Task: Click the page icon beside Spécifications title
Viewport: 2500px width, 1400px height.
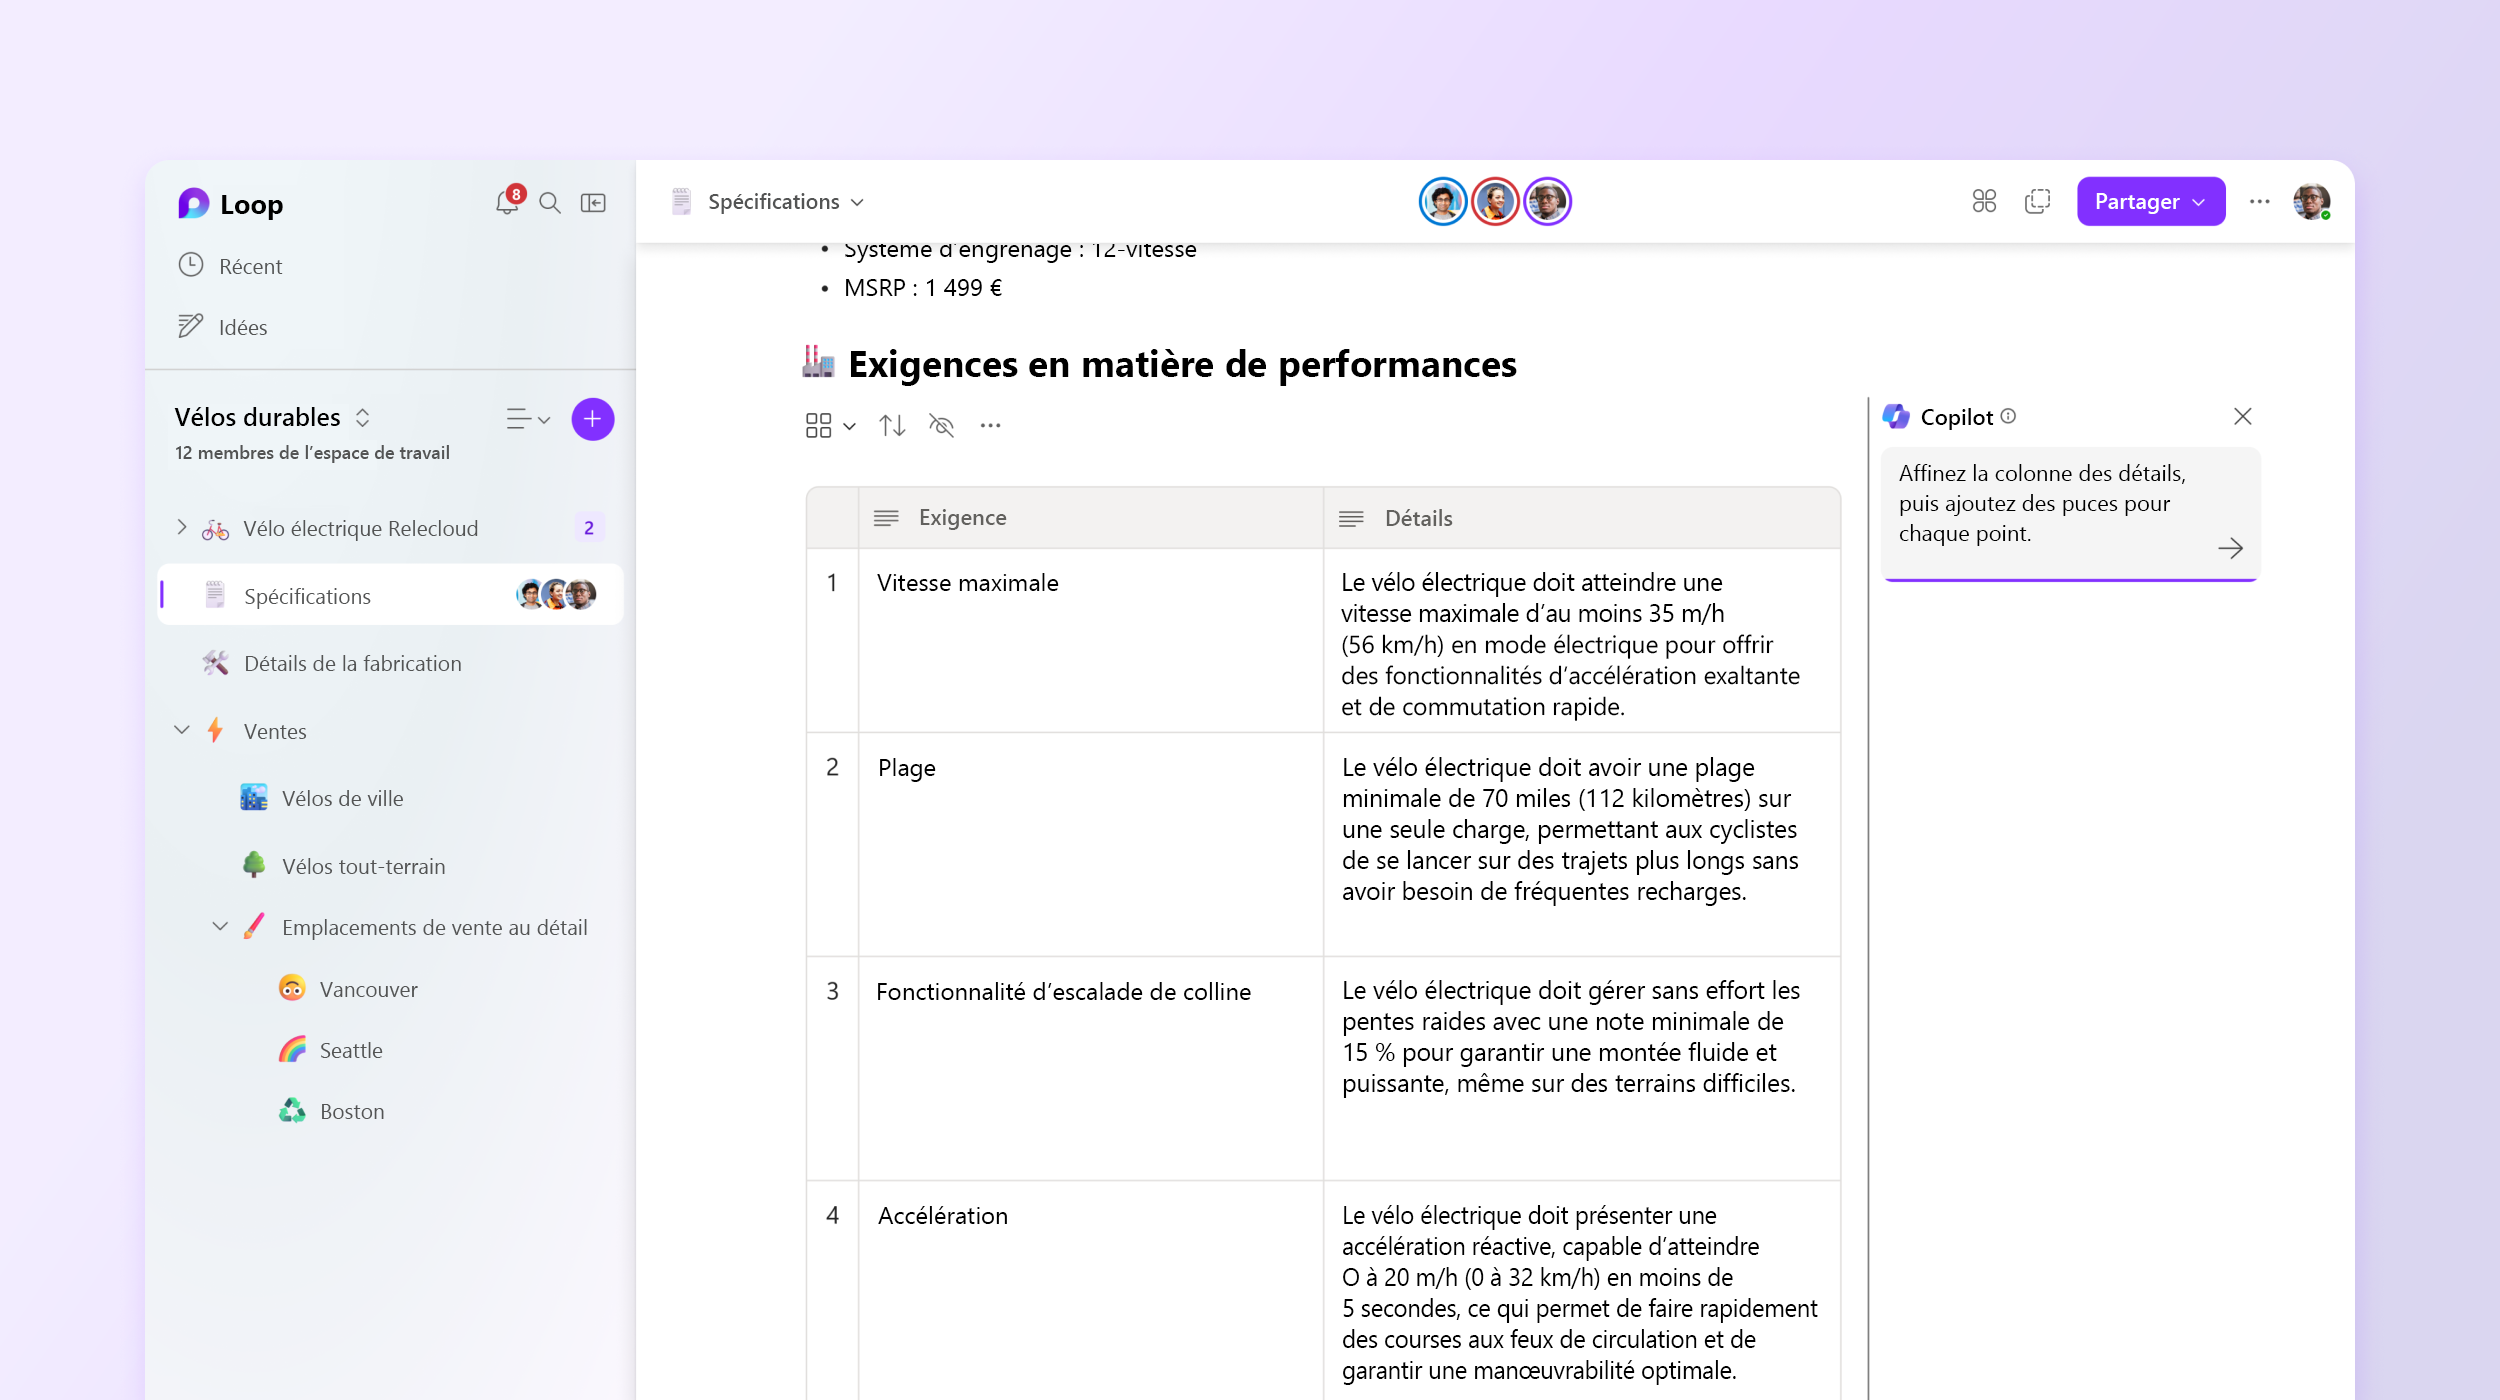Action: point(681,202)
